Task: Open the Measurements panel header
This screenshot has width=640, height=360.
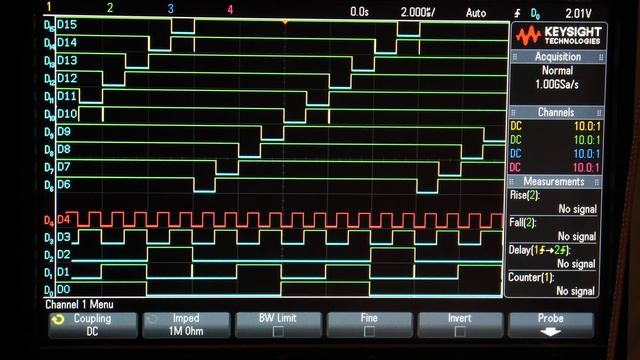Action: (x=553, y=181)
